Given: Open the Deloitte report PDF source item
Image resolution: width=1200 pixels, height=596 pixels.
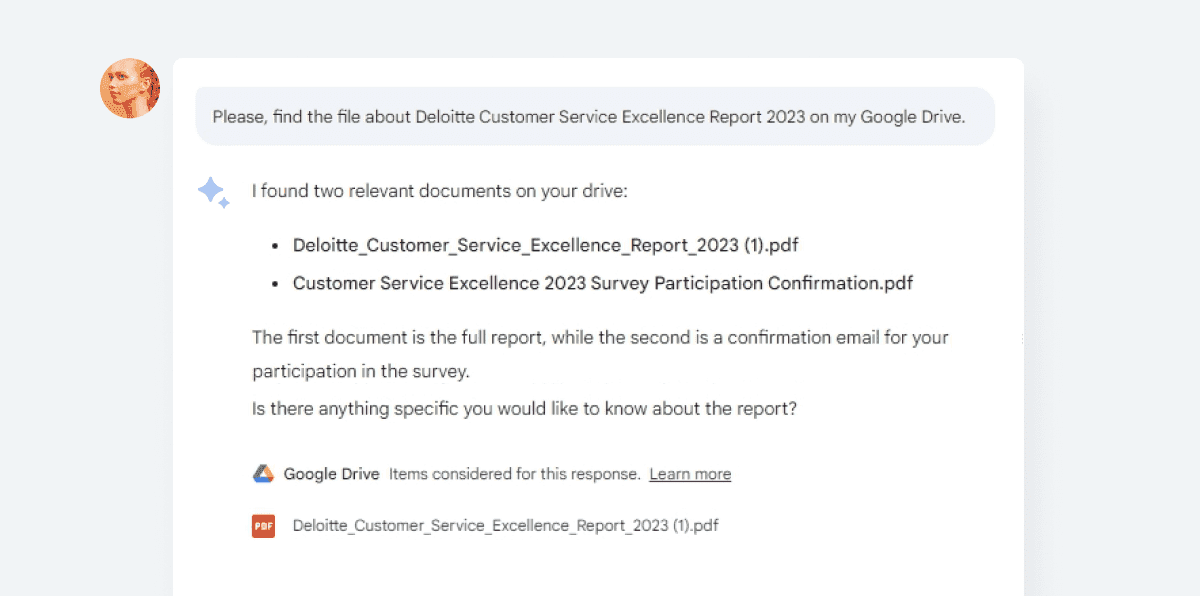Looking at the screenshot, I should [x=505, y=525].
